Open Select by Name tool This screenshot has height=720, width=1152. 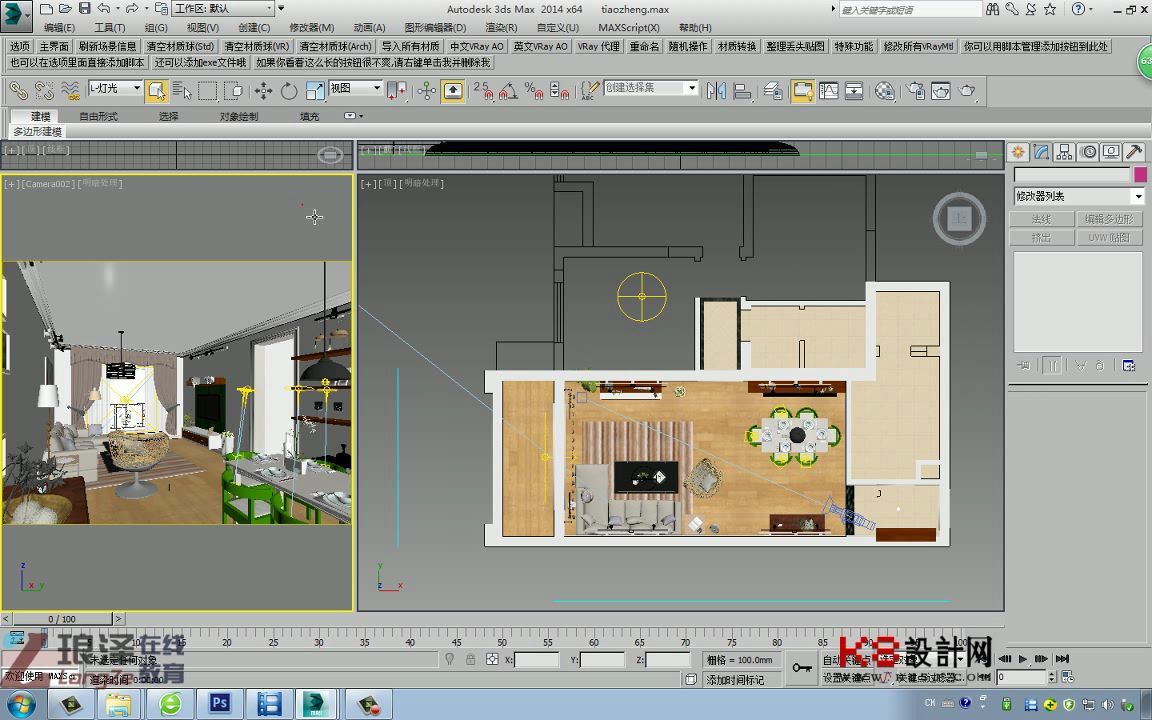pos(182,90)
